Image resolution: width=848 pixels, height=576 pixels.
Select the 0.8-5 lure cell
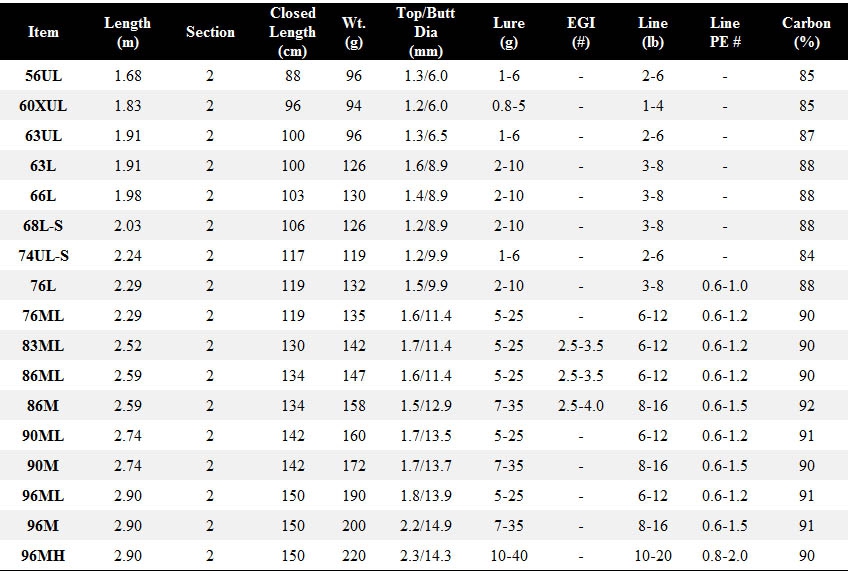click(x=509, y=105)
